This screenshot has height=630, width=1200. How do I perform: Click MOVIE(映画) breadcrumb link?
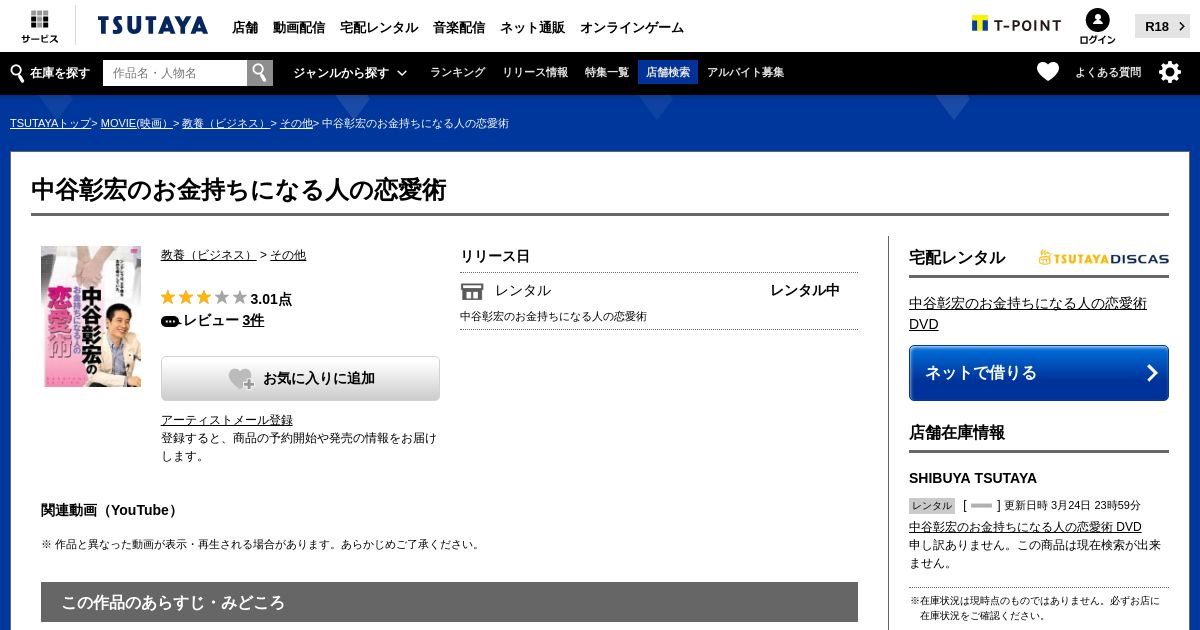pos(137,123)
